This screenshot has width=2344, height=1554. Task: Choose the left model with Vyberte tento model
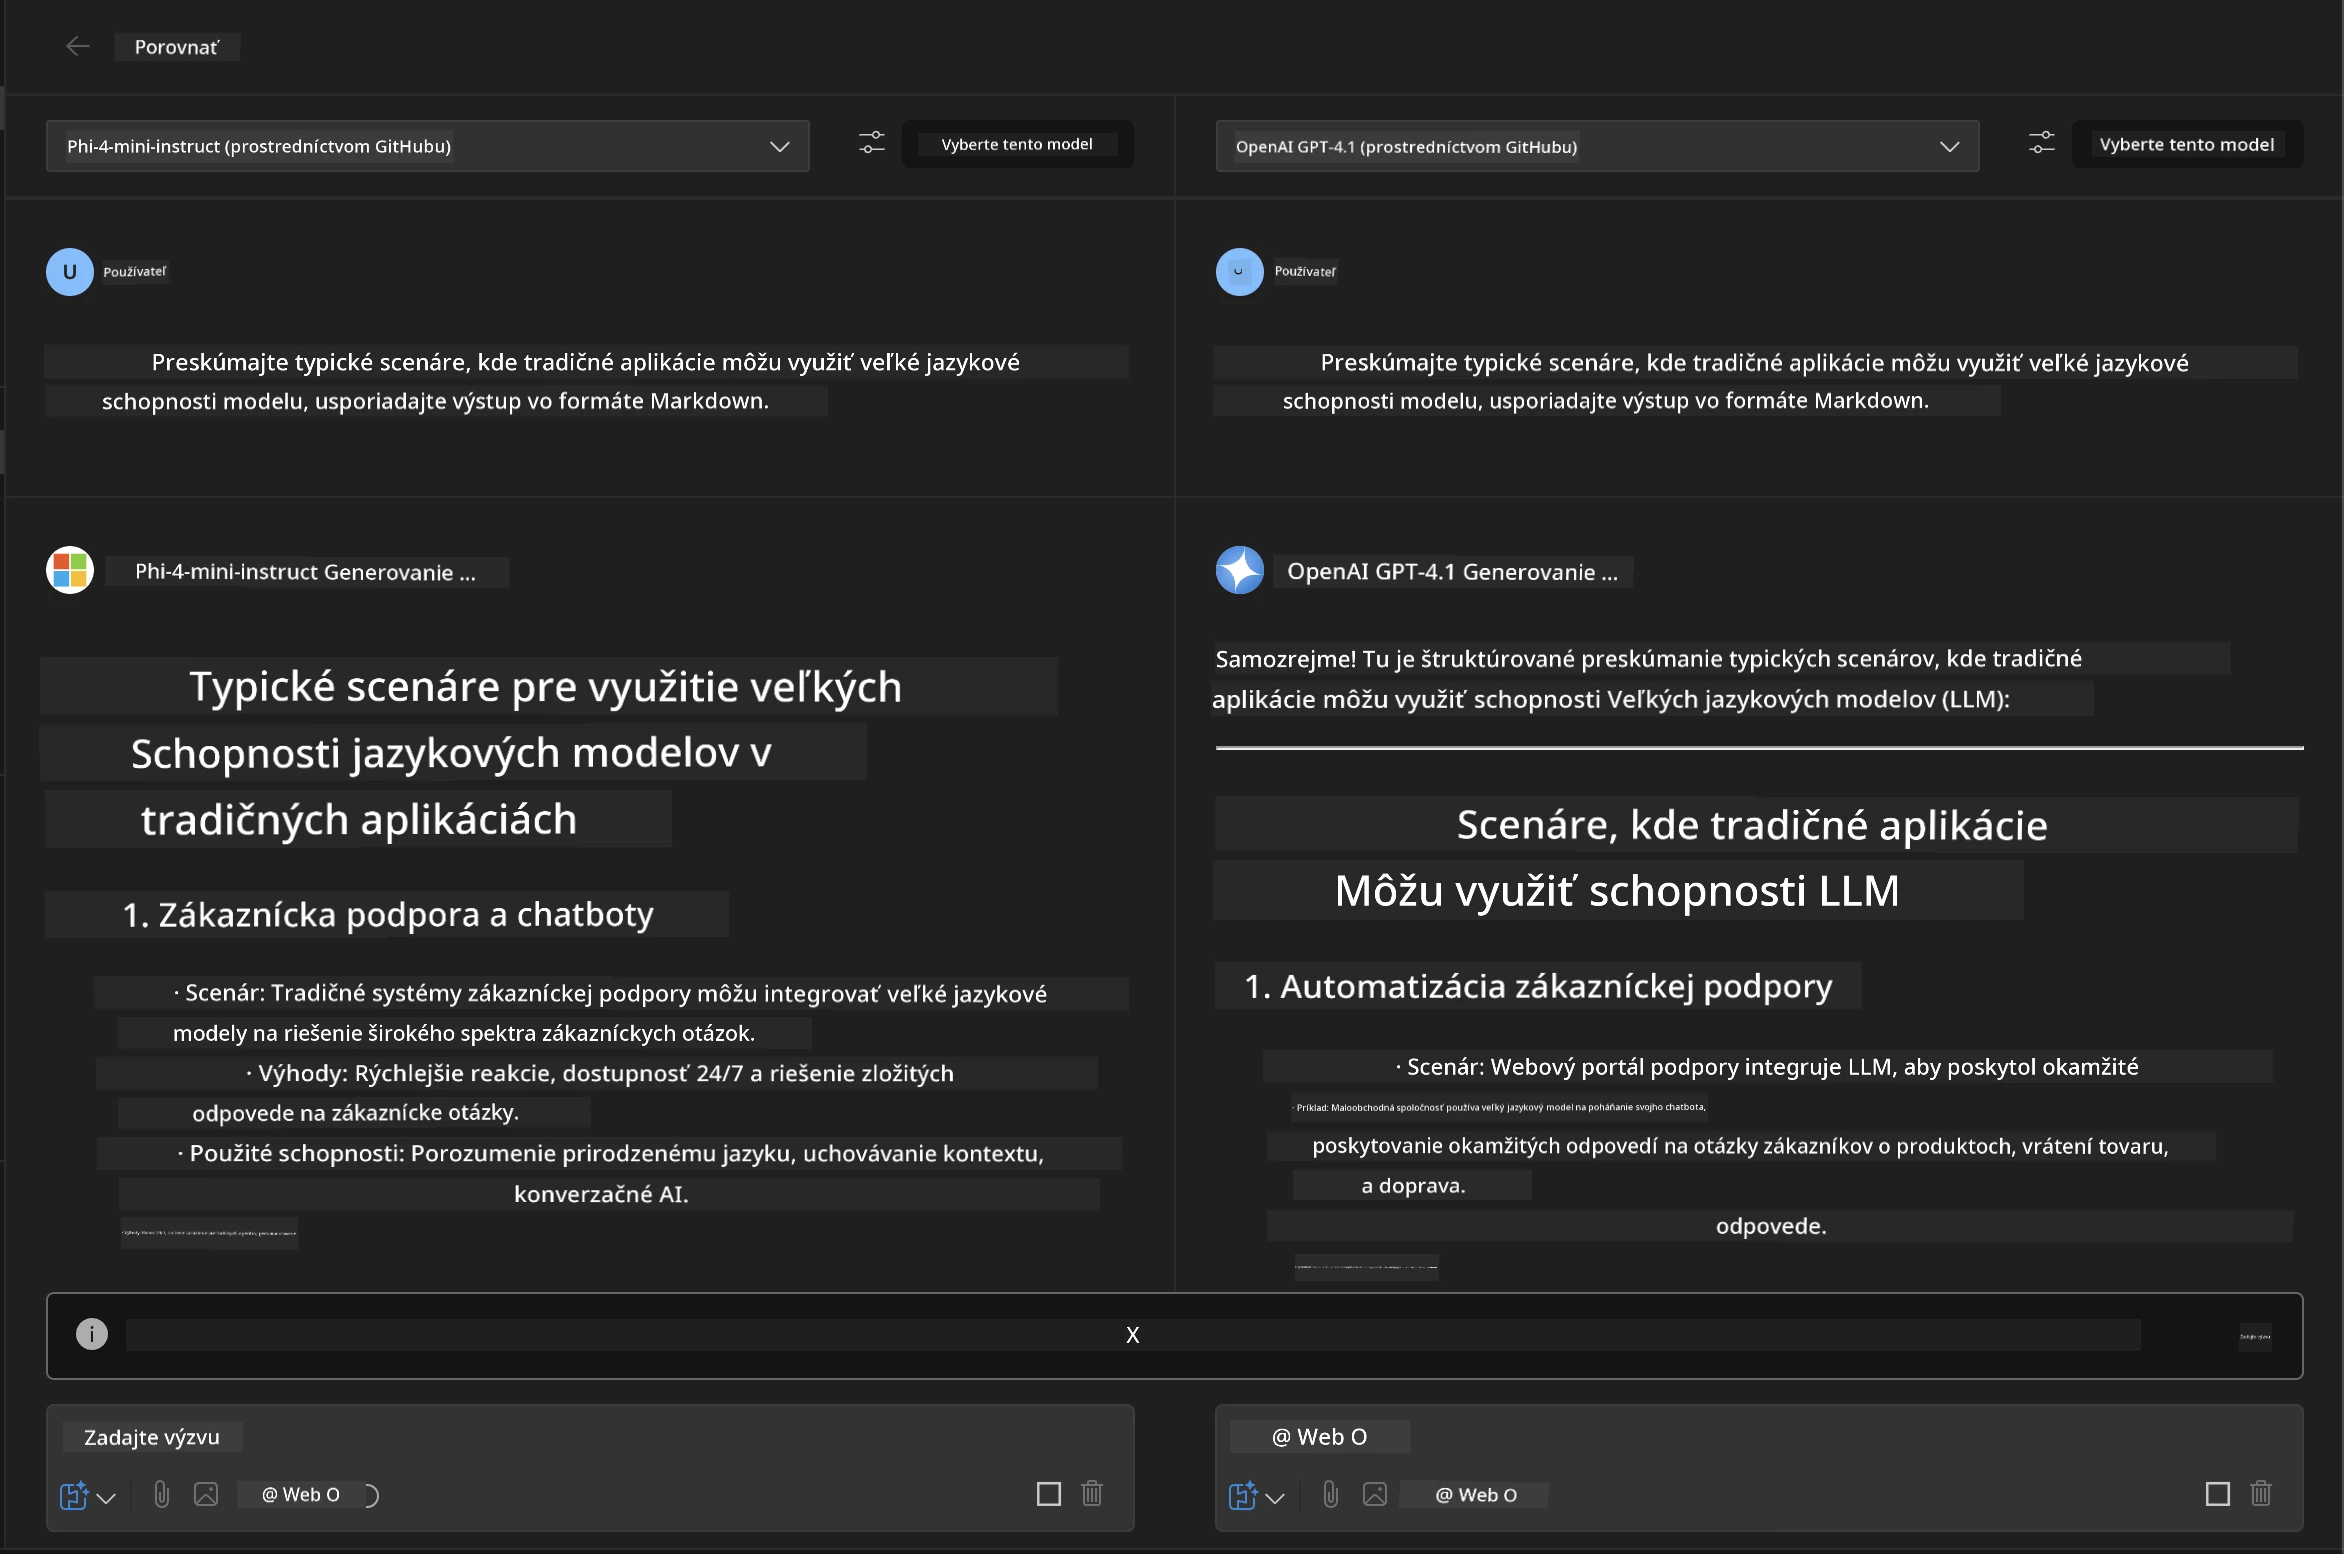[x=1017, y=144]
